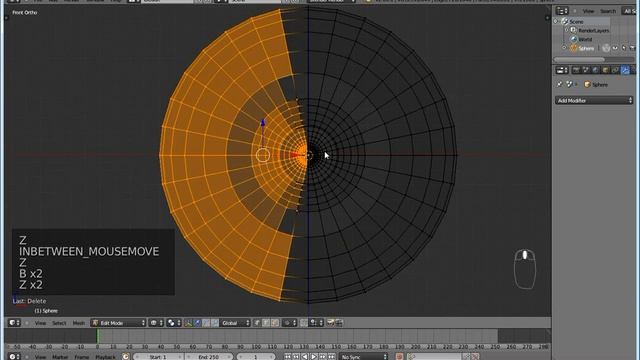Select the scale manipulator icon
Viewport: 640px width, 360px height.
[215, 323]
